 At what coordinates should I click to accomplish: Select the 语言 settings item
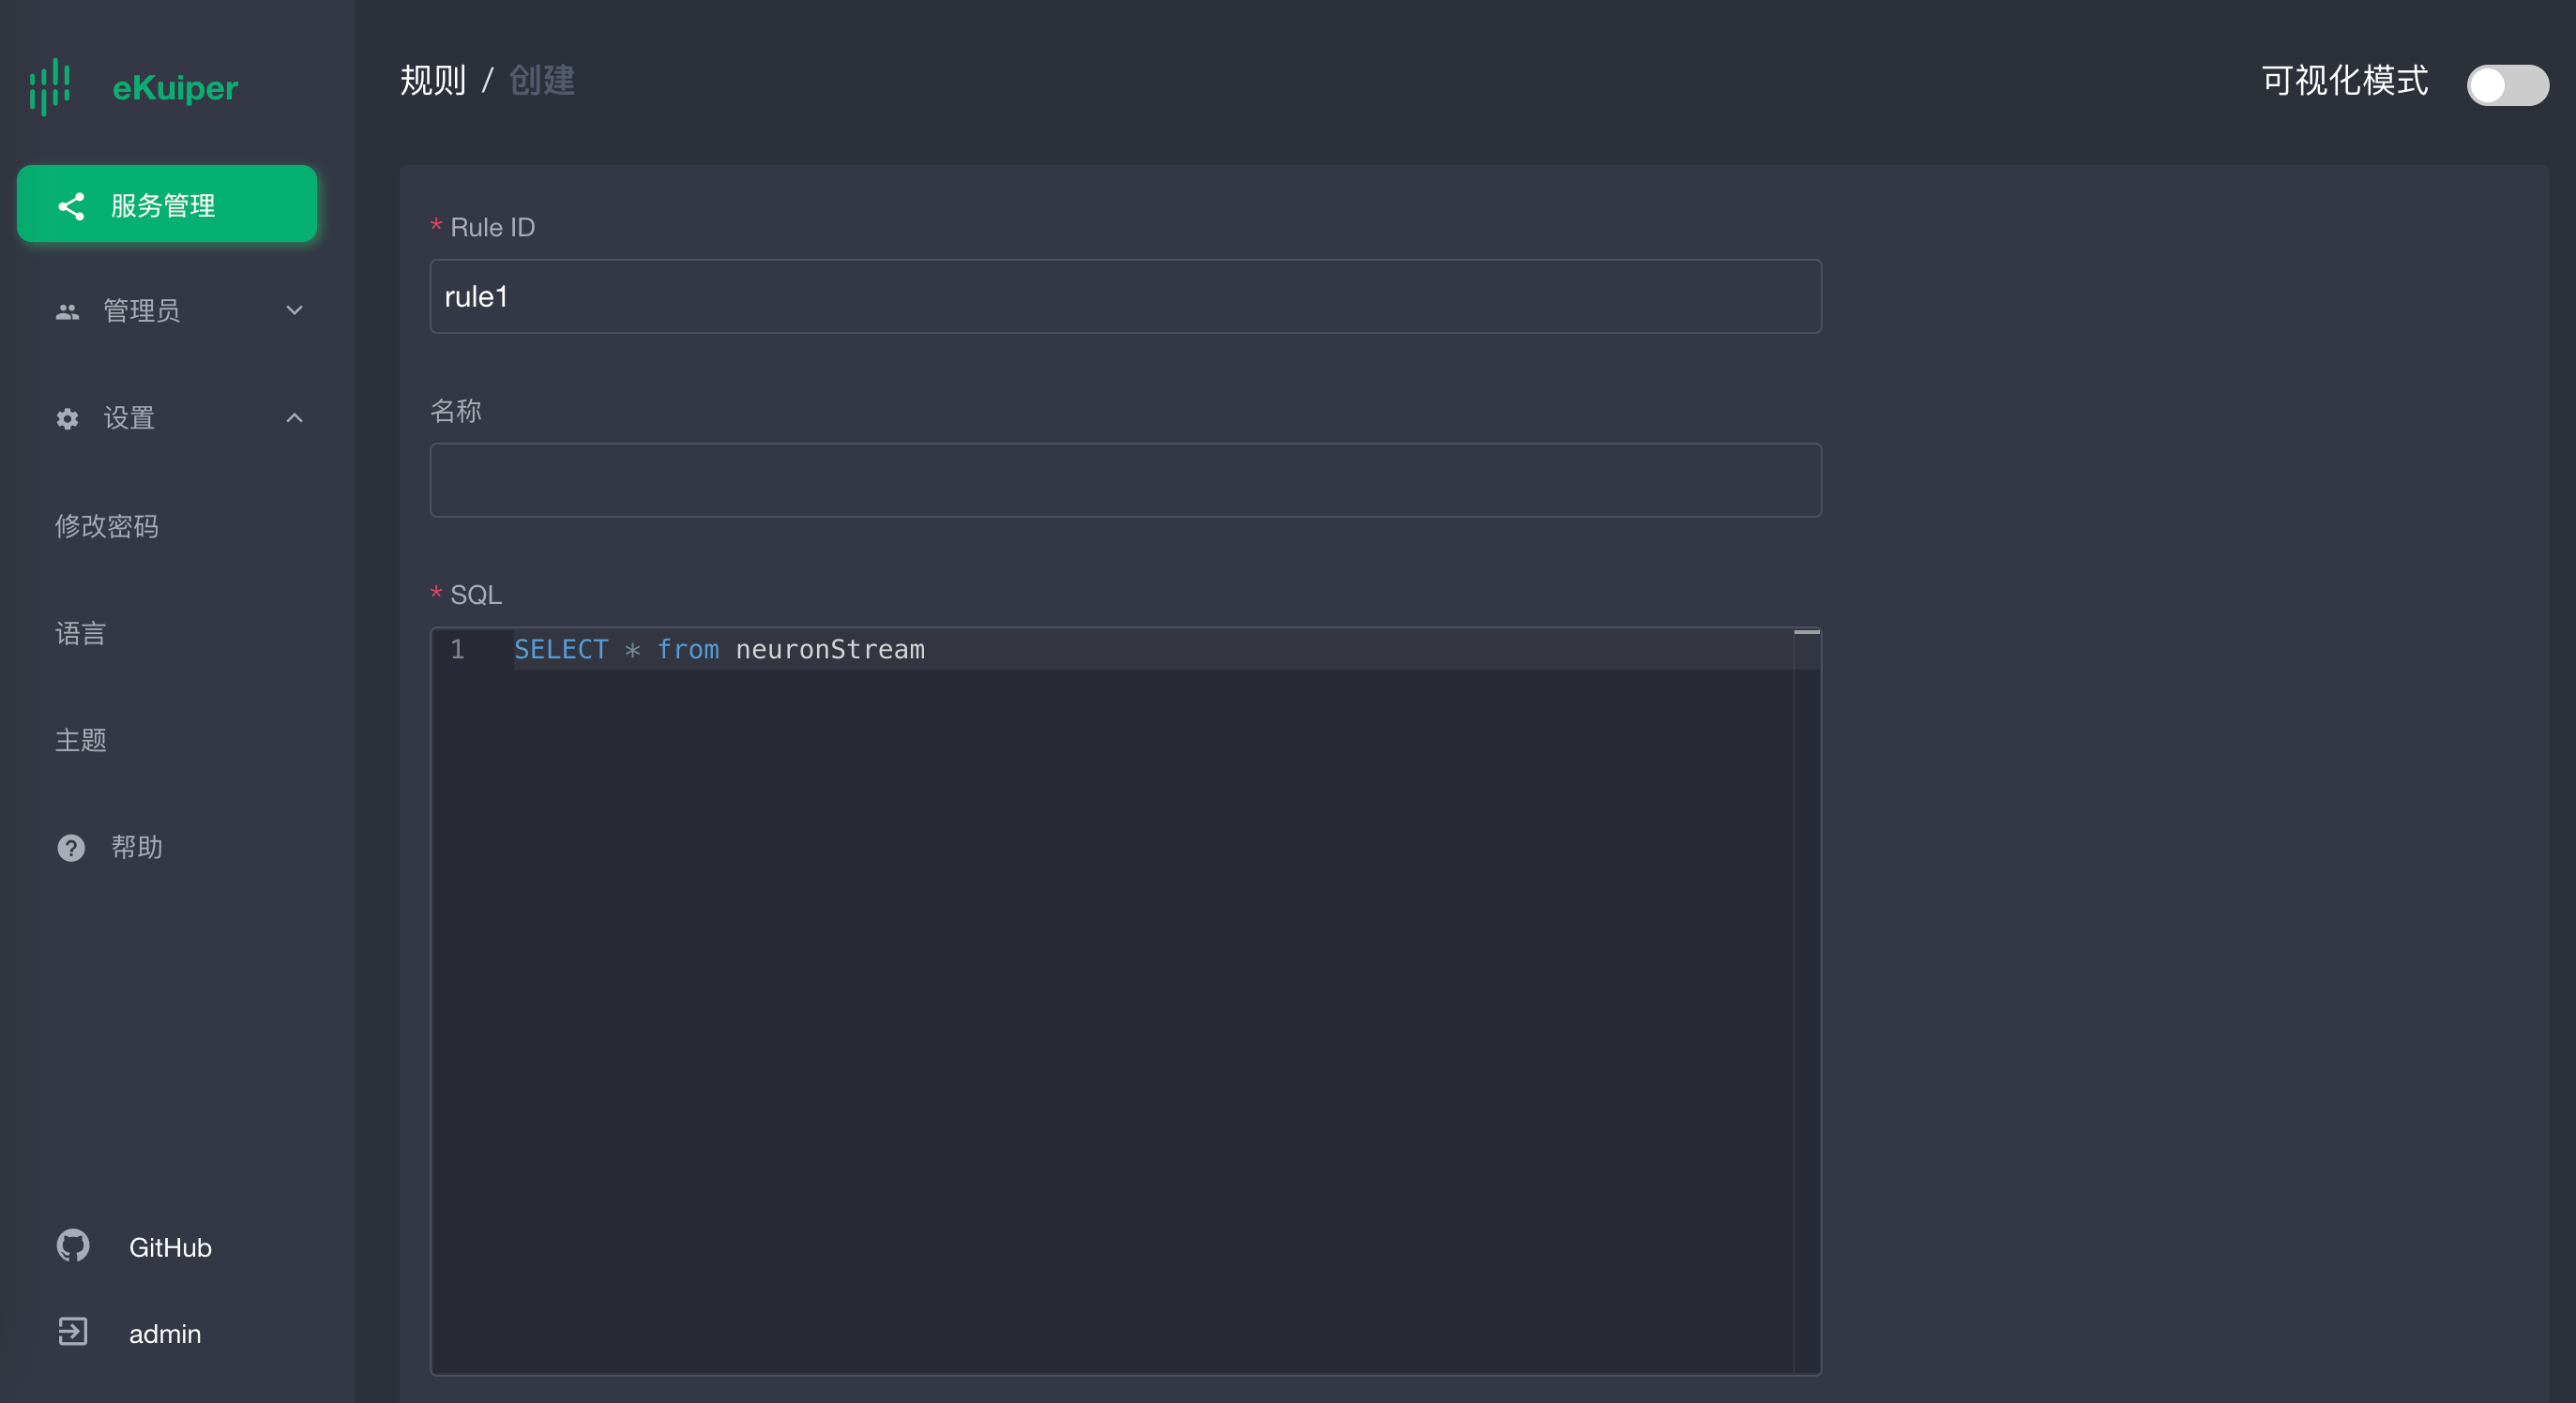click(81, 633)
